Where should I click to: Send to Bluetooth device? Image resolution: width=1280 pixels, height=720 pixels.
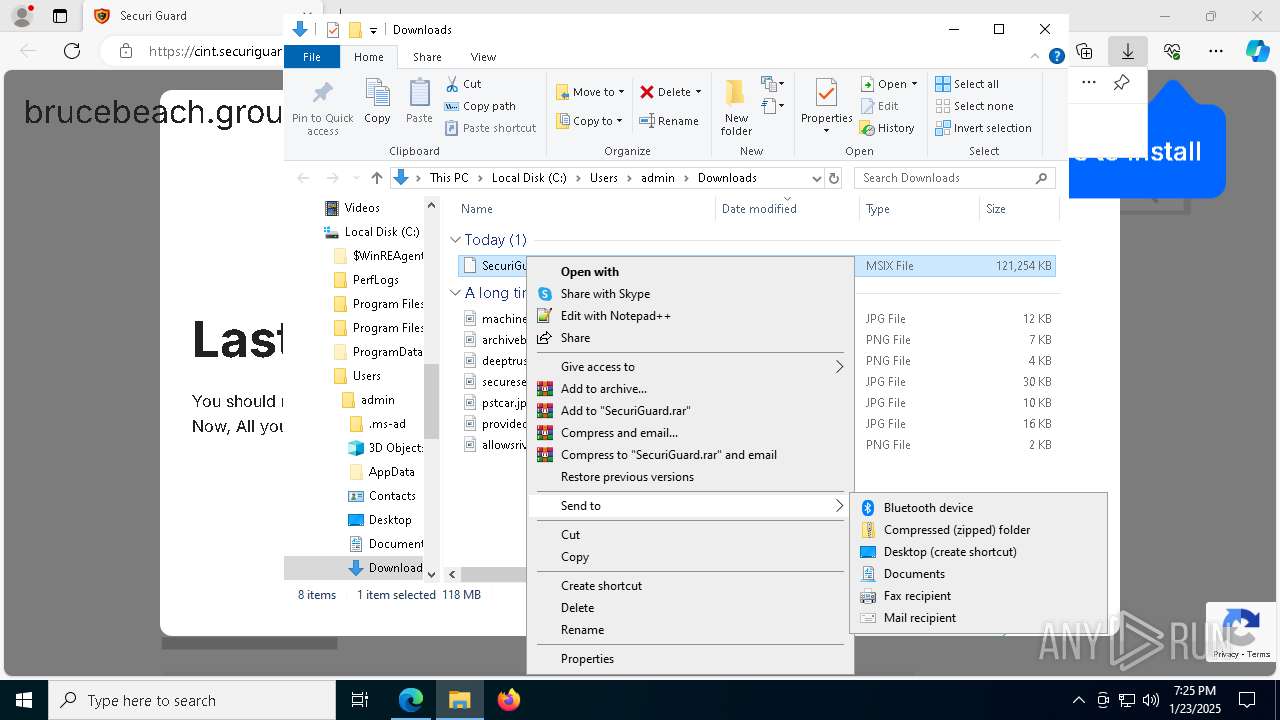(978, 508)
